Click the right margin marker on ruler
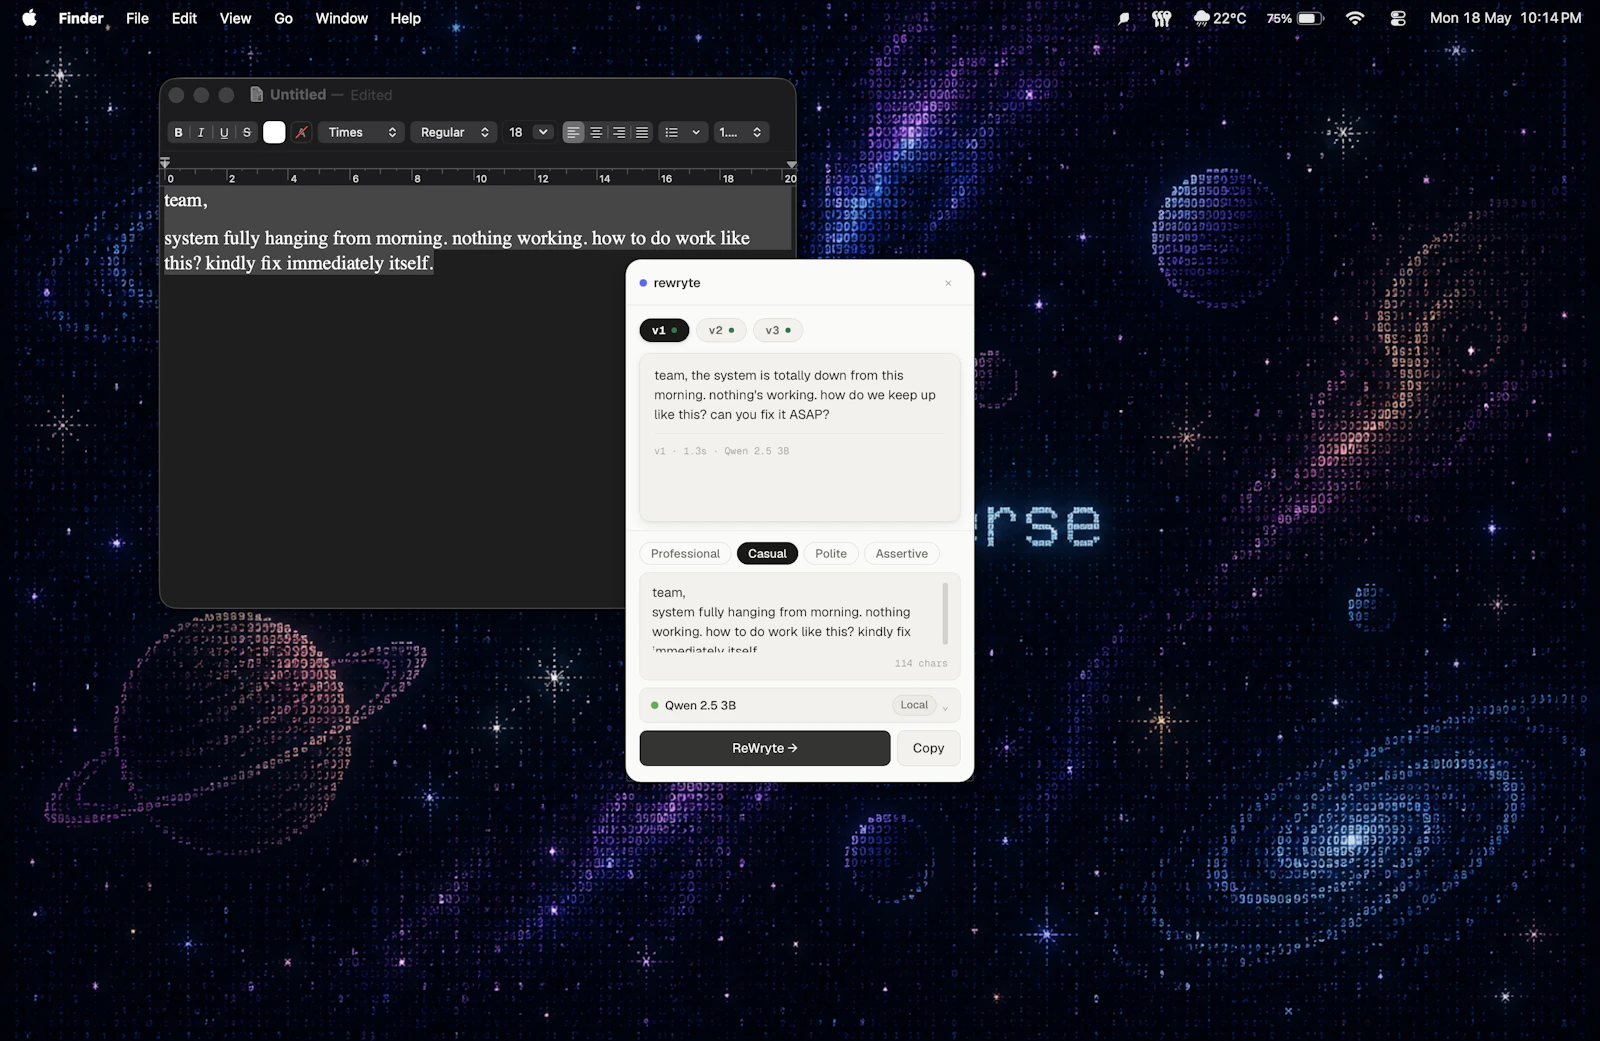This screenshot has height=1041, width=1600. tap(791, 164)
